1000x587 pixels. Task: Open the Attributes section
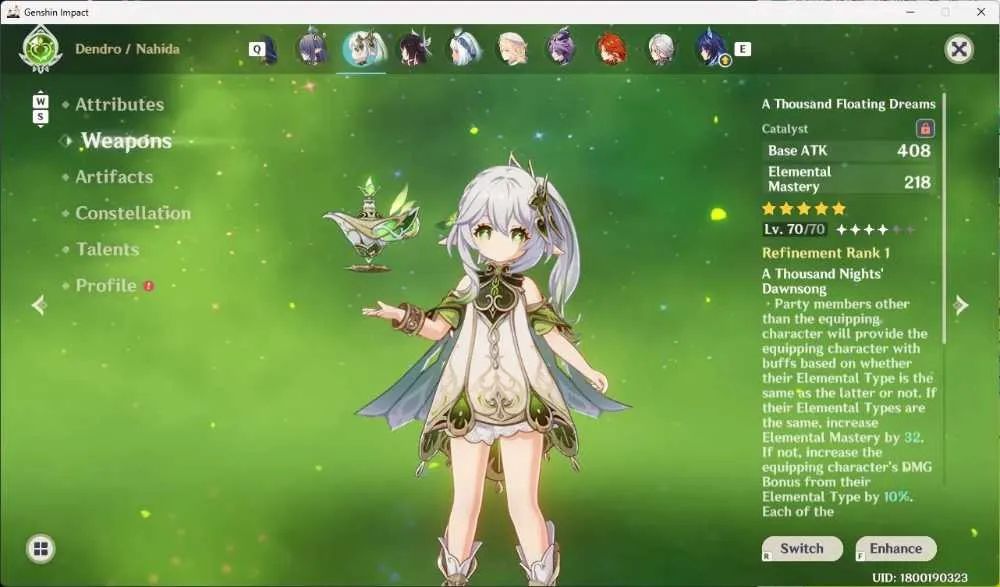coord(119,105)
